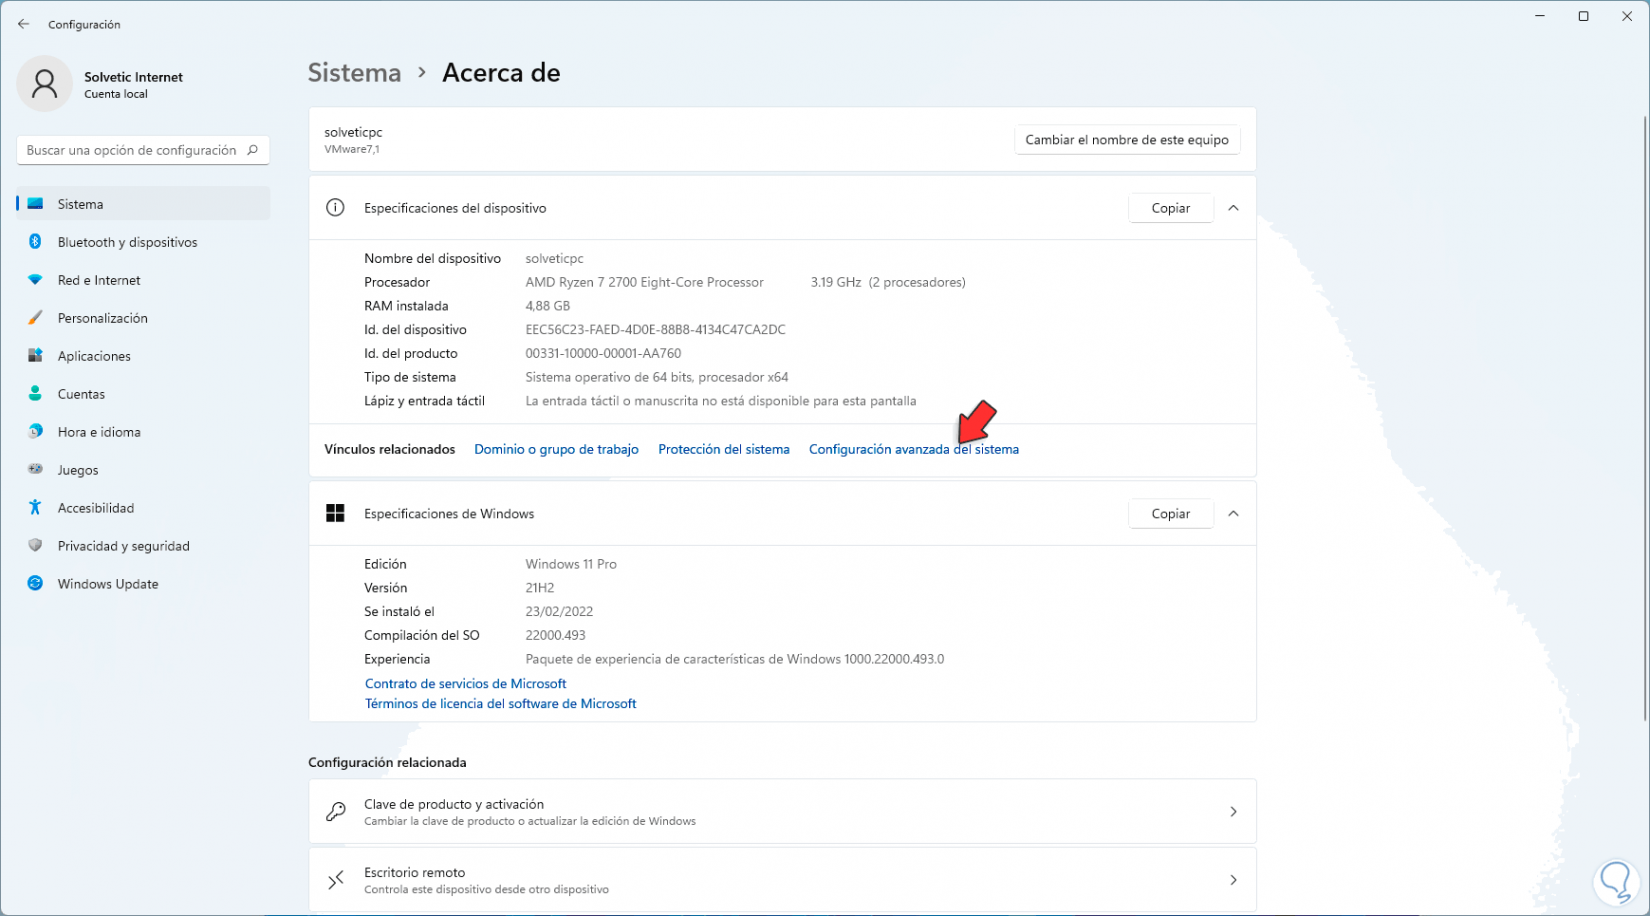Close the Configuración window
Screen dimensions: 1650x916
[1627, 16]
